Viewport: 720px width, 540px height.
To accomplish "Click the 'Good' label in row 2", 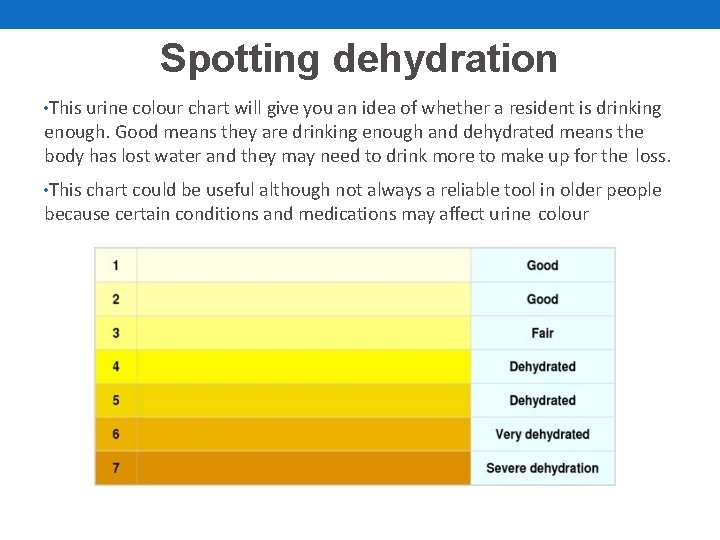I will (542, 299).
